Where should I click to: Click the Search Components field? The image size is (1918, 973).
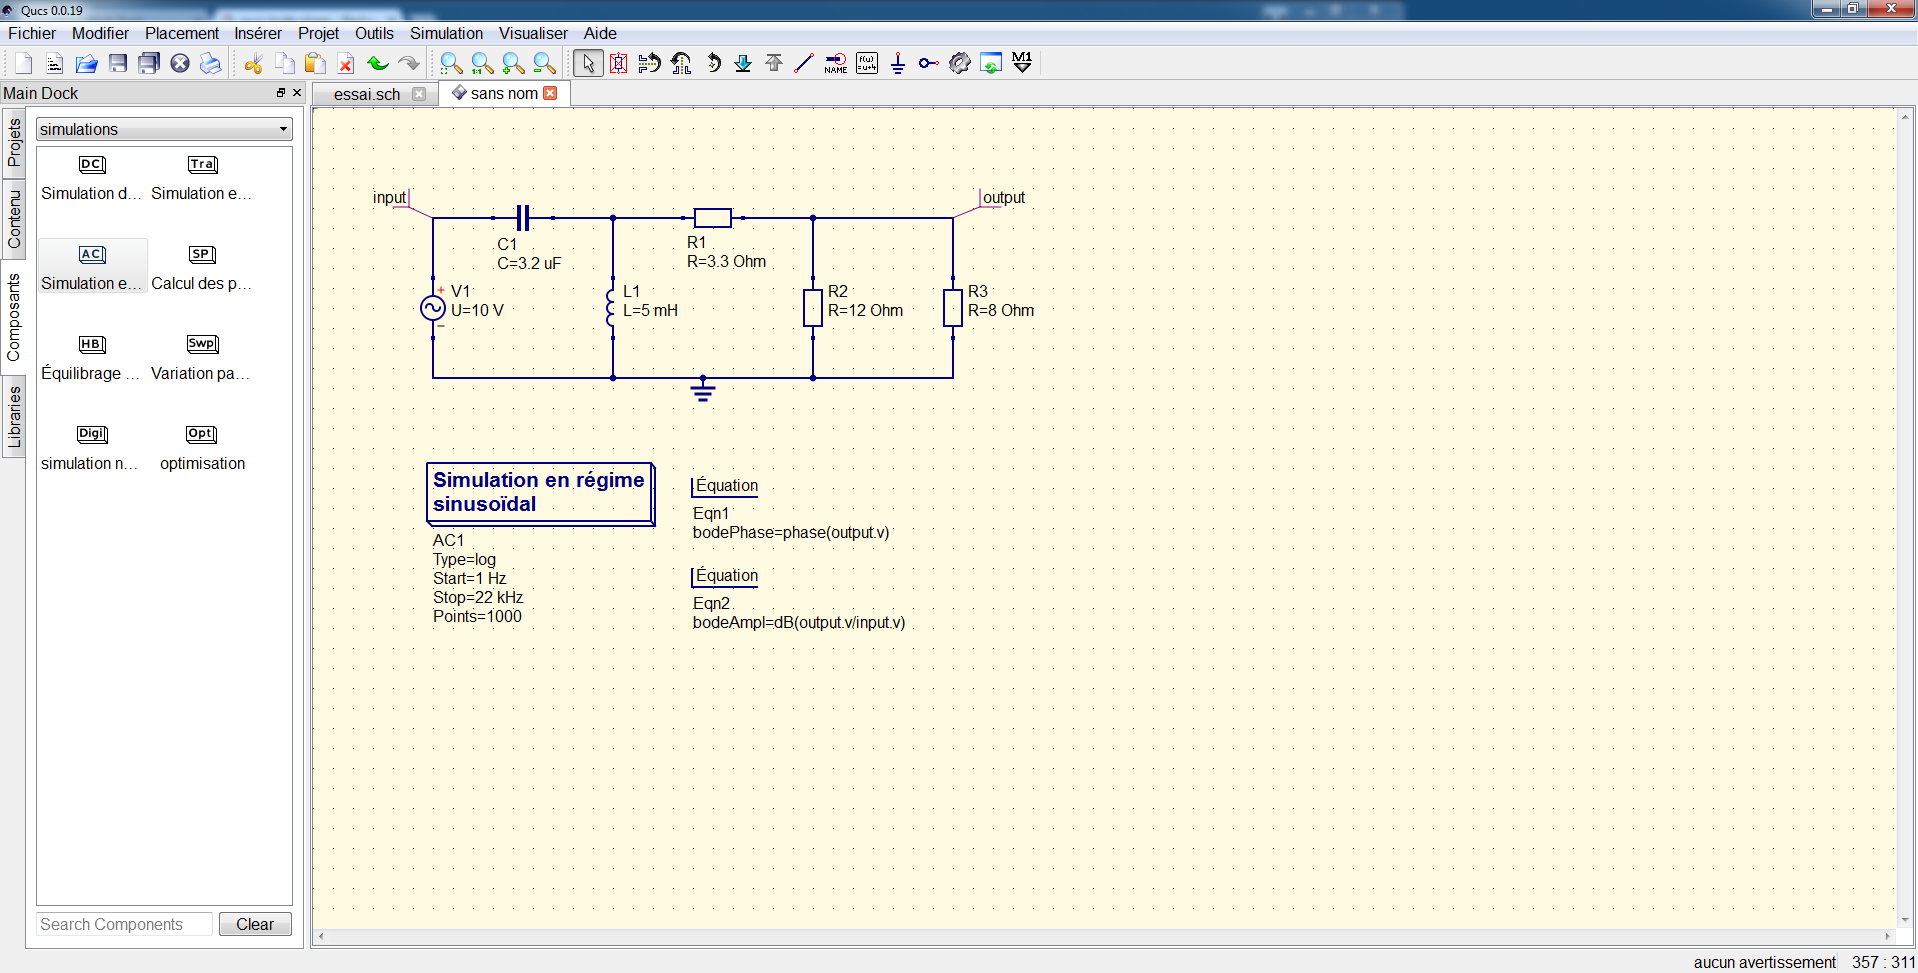tap(125, 924)
